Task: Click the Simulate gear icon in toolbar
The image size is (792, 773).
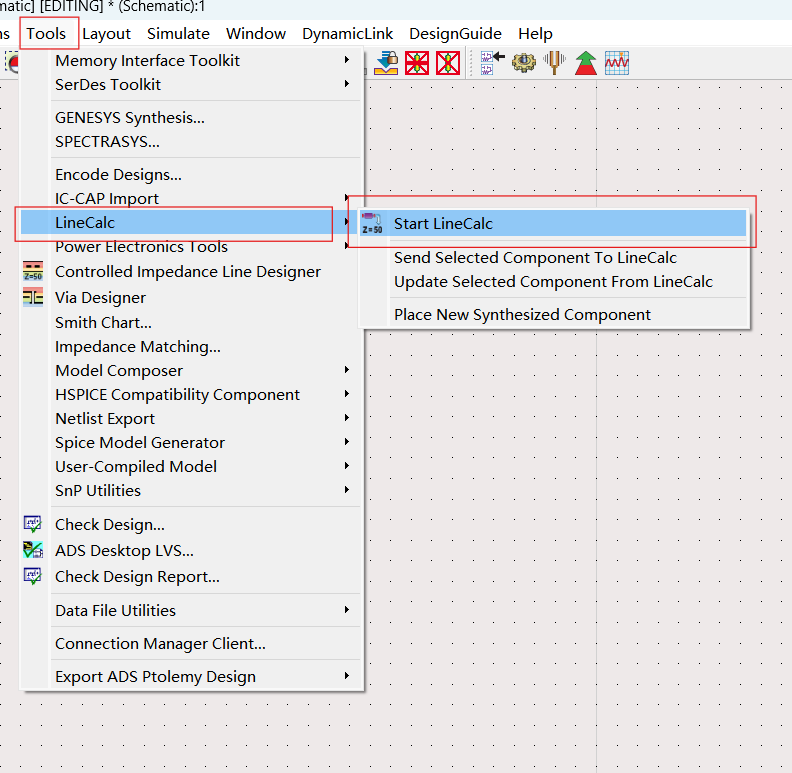Action: point(524,63)
